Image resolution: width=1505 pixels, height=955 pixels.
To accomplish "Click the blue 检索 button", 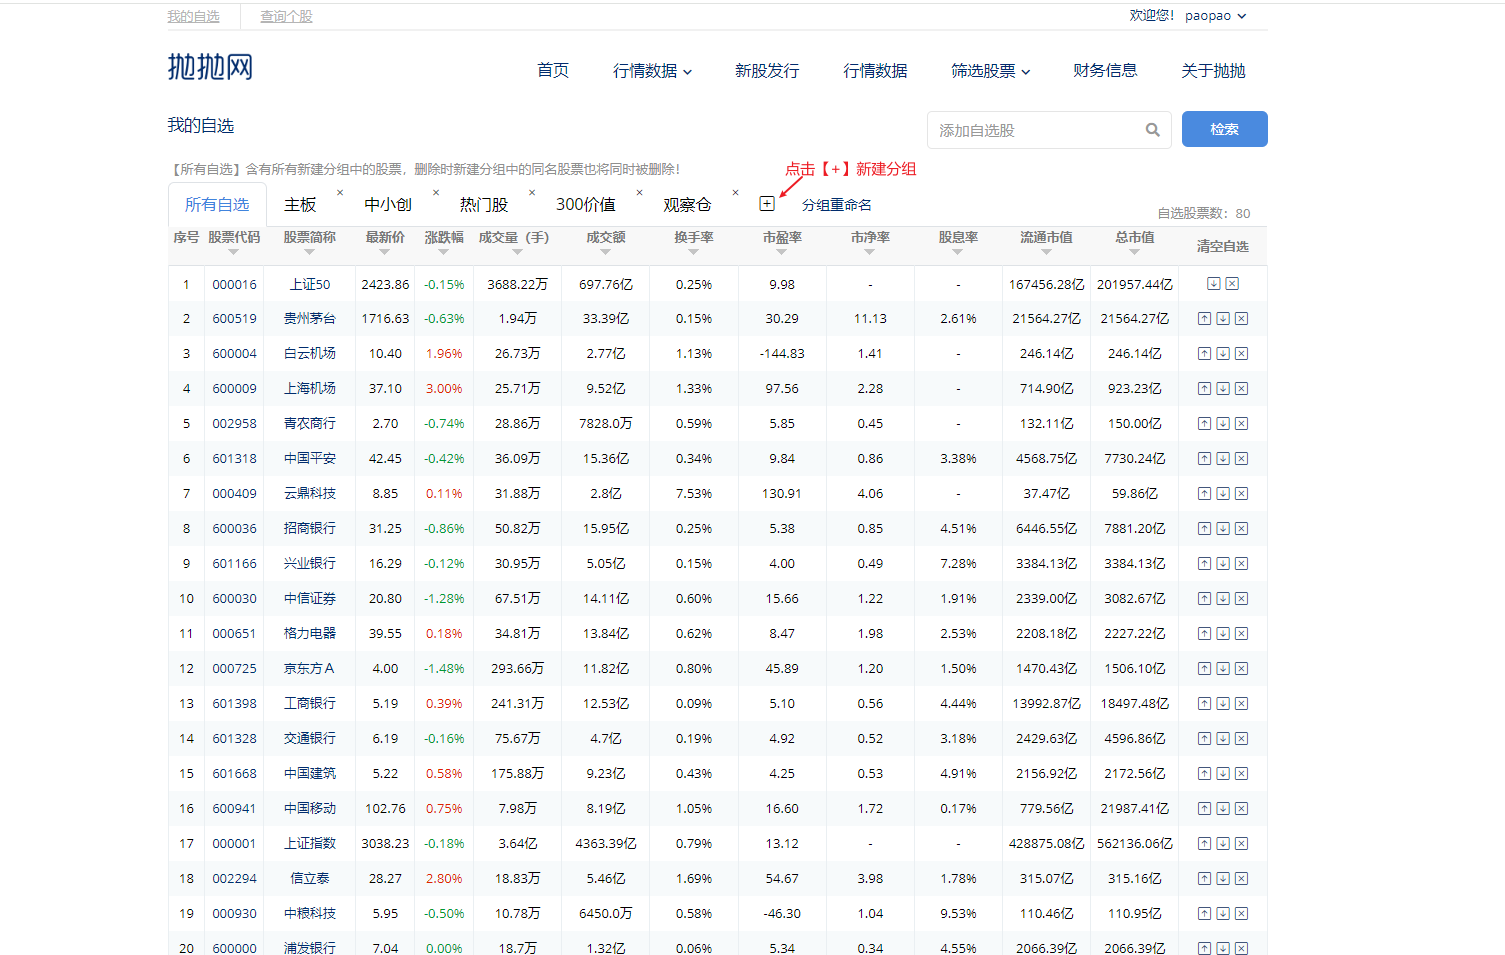I will click(1224, 129).
